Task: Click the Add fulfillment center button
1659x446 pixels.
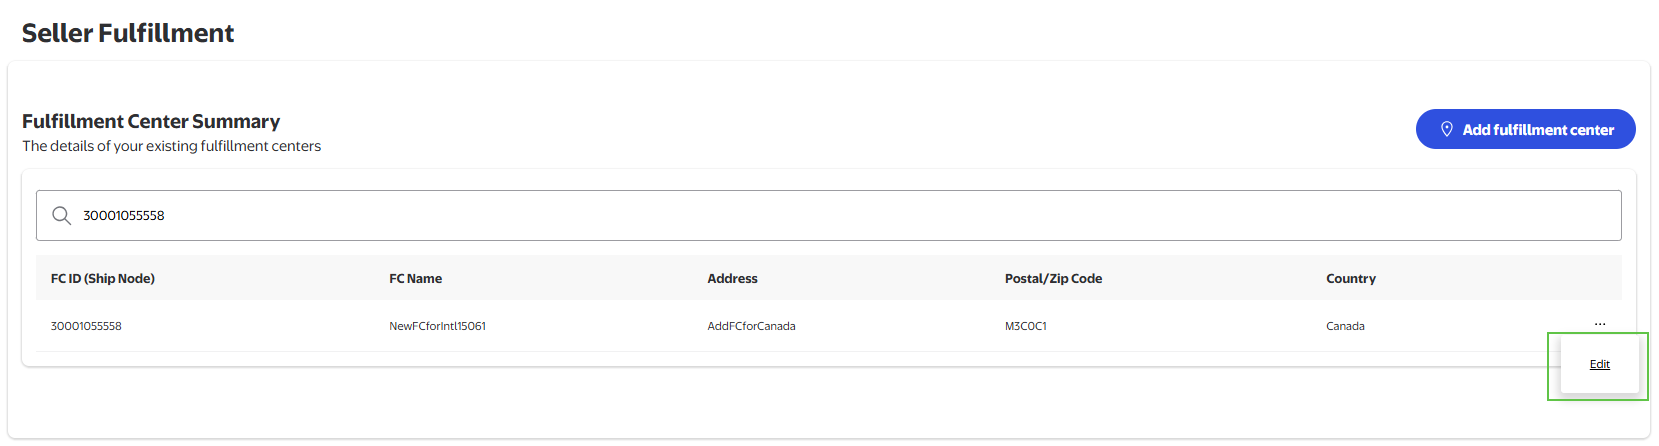Action: click(1525, 129)
